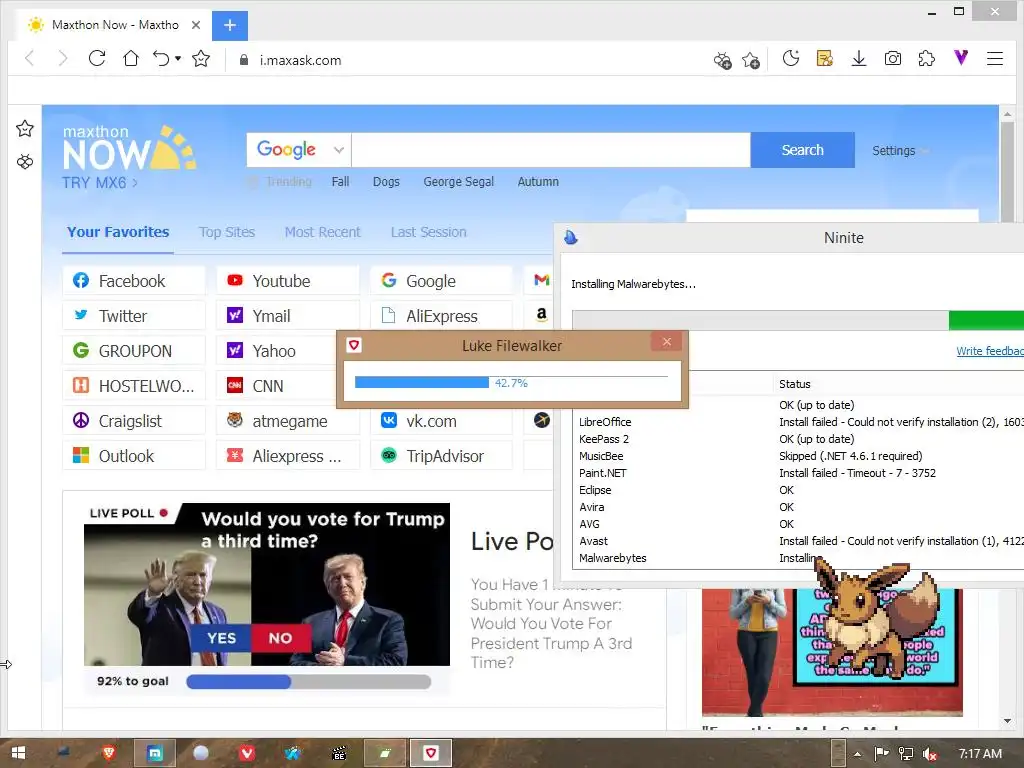Screen dimensions: 1024x768
Task: Open the Outlook favorite tile
Action: [x=134, y=456]
